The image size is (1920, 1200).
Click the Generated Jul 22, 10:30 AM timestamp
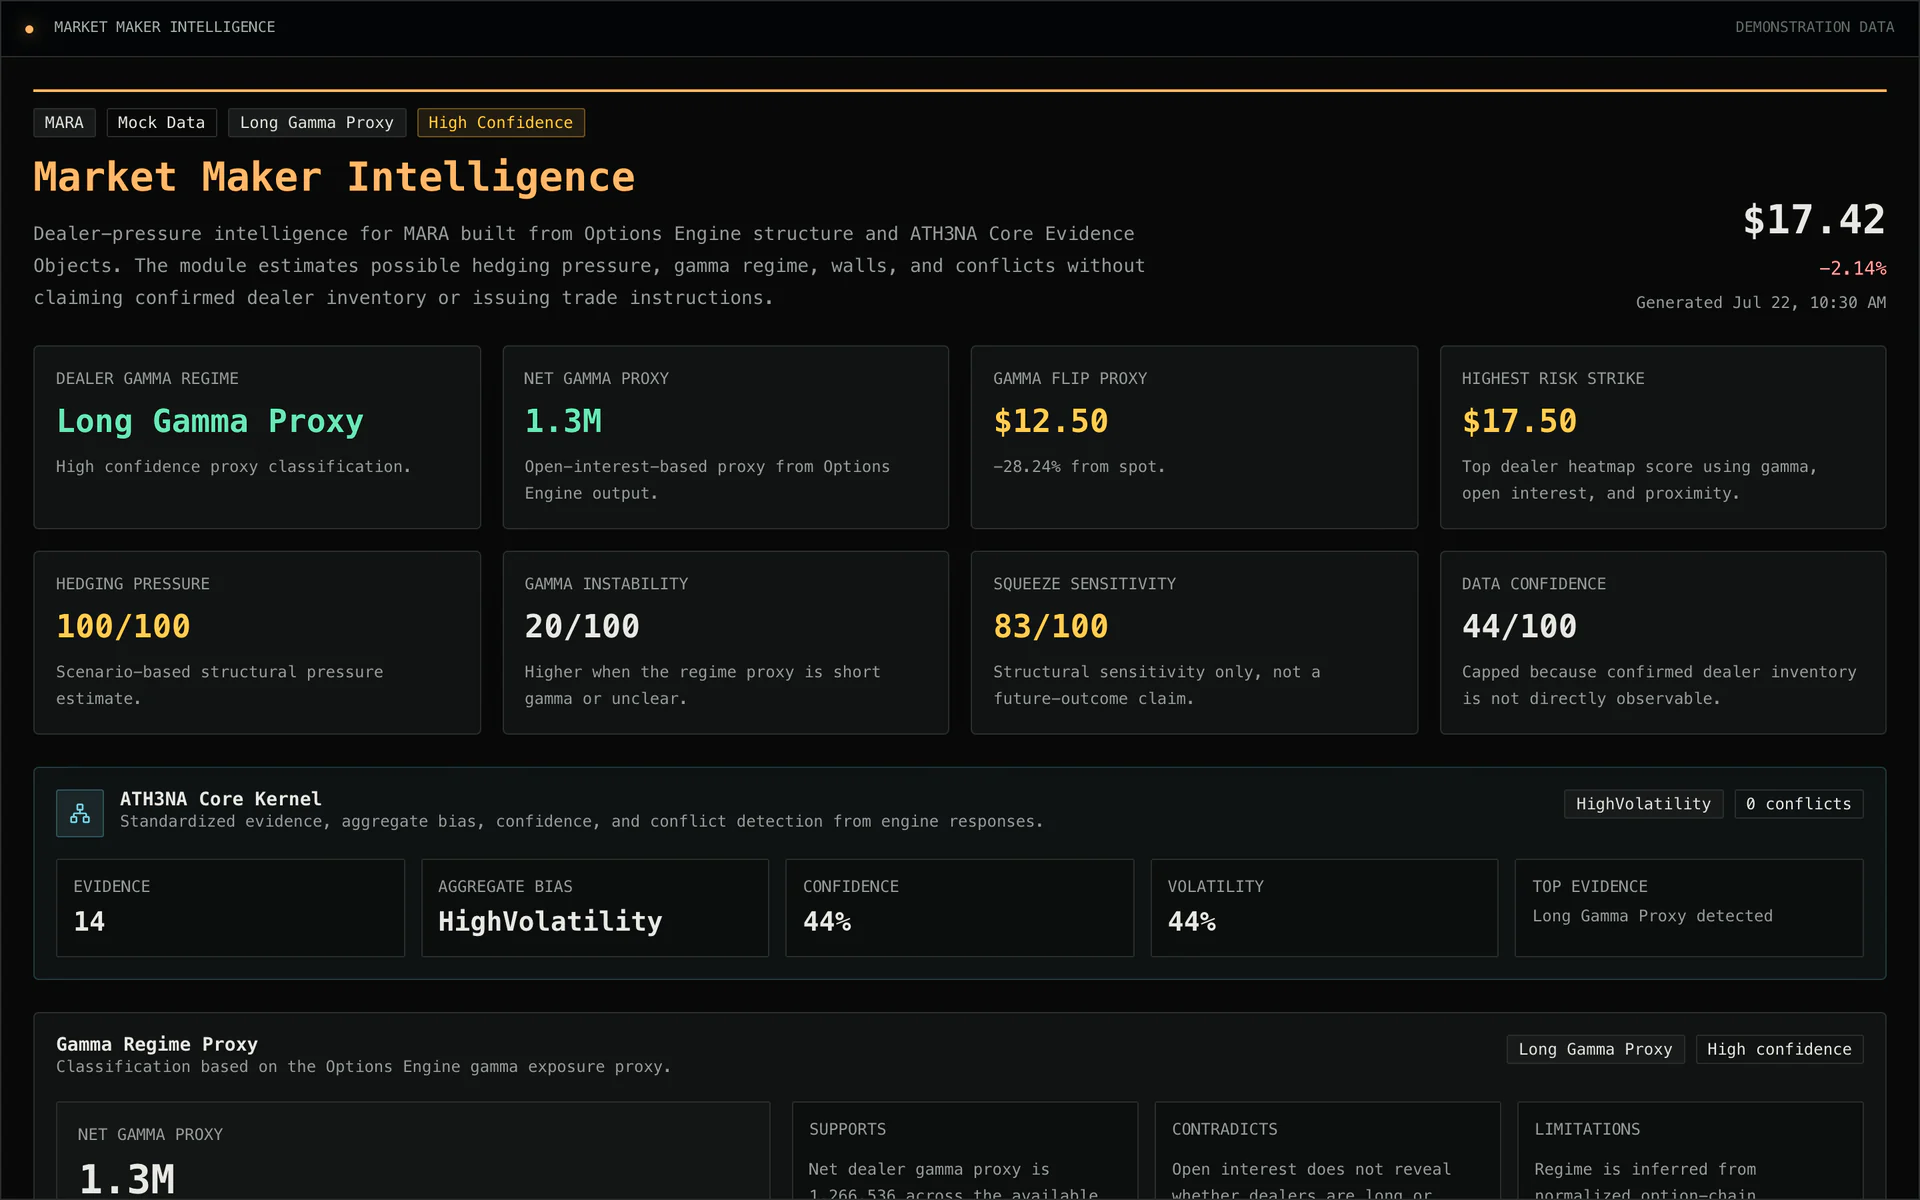pyautogui.click(x=1761, y=302)
